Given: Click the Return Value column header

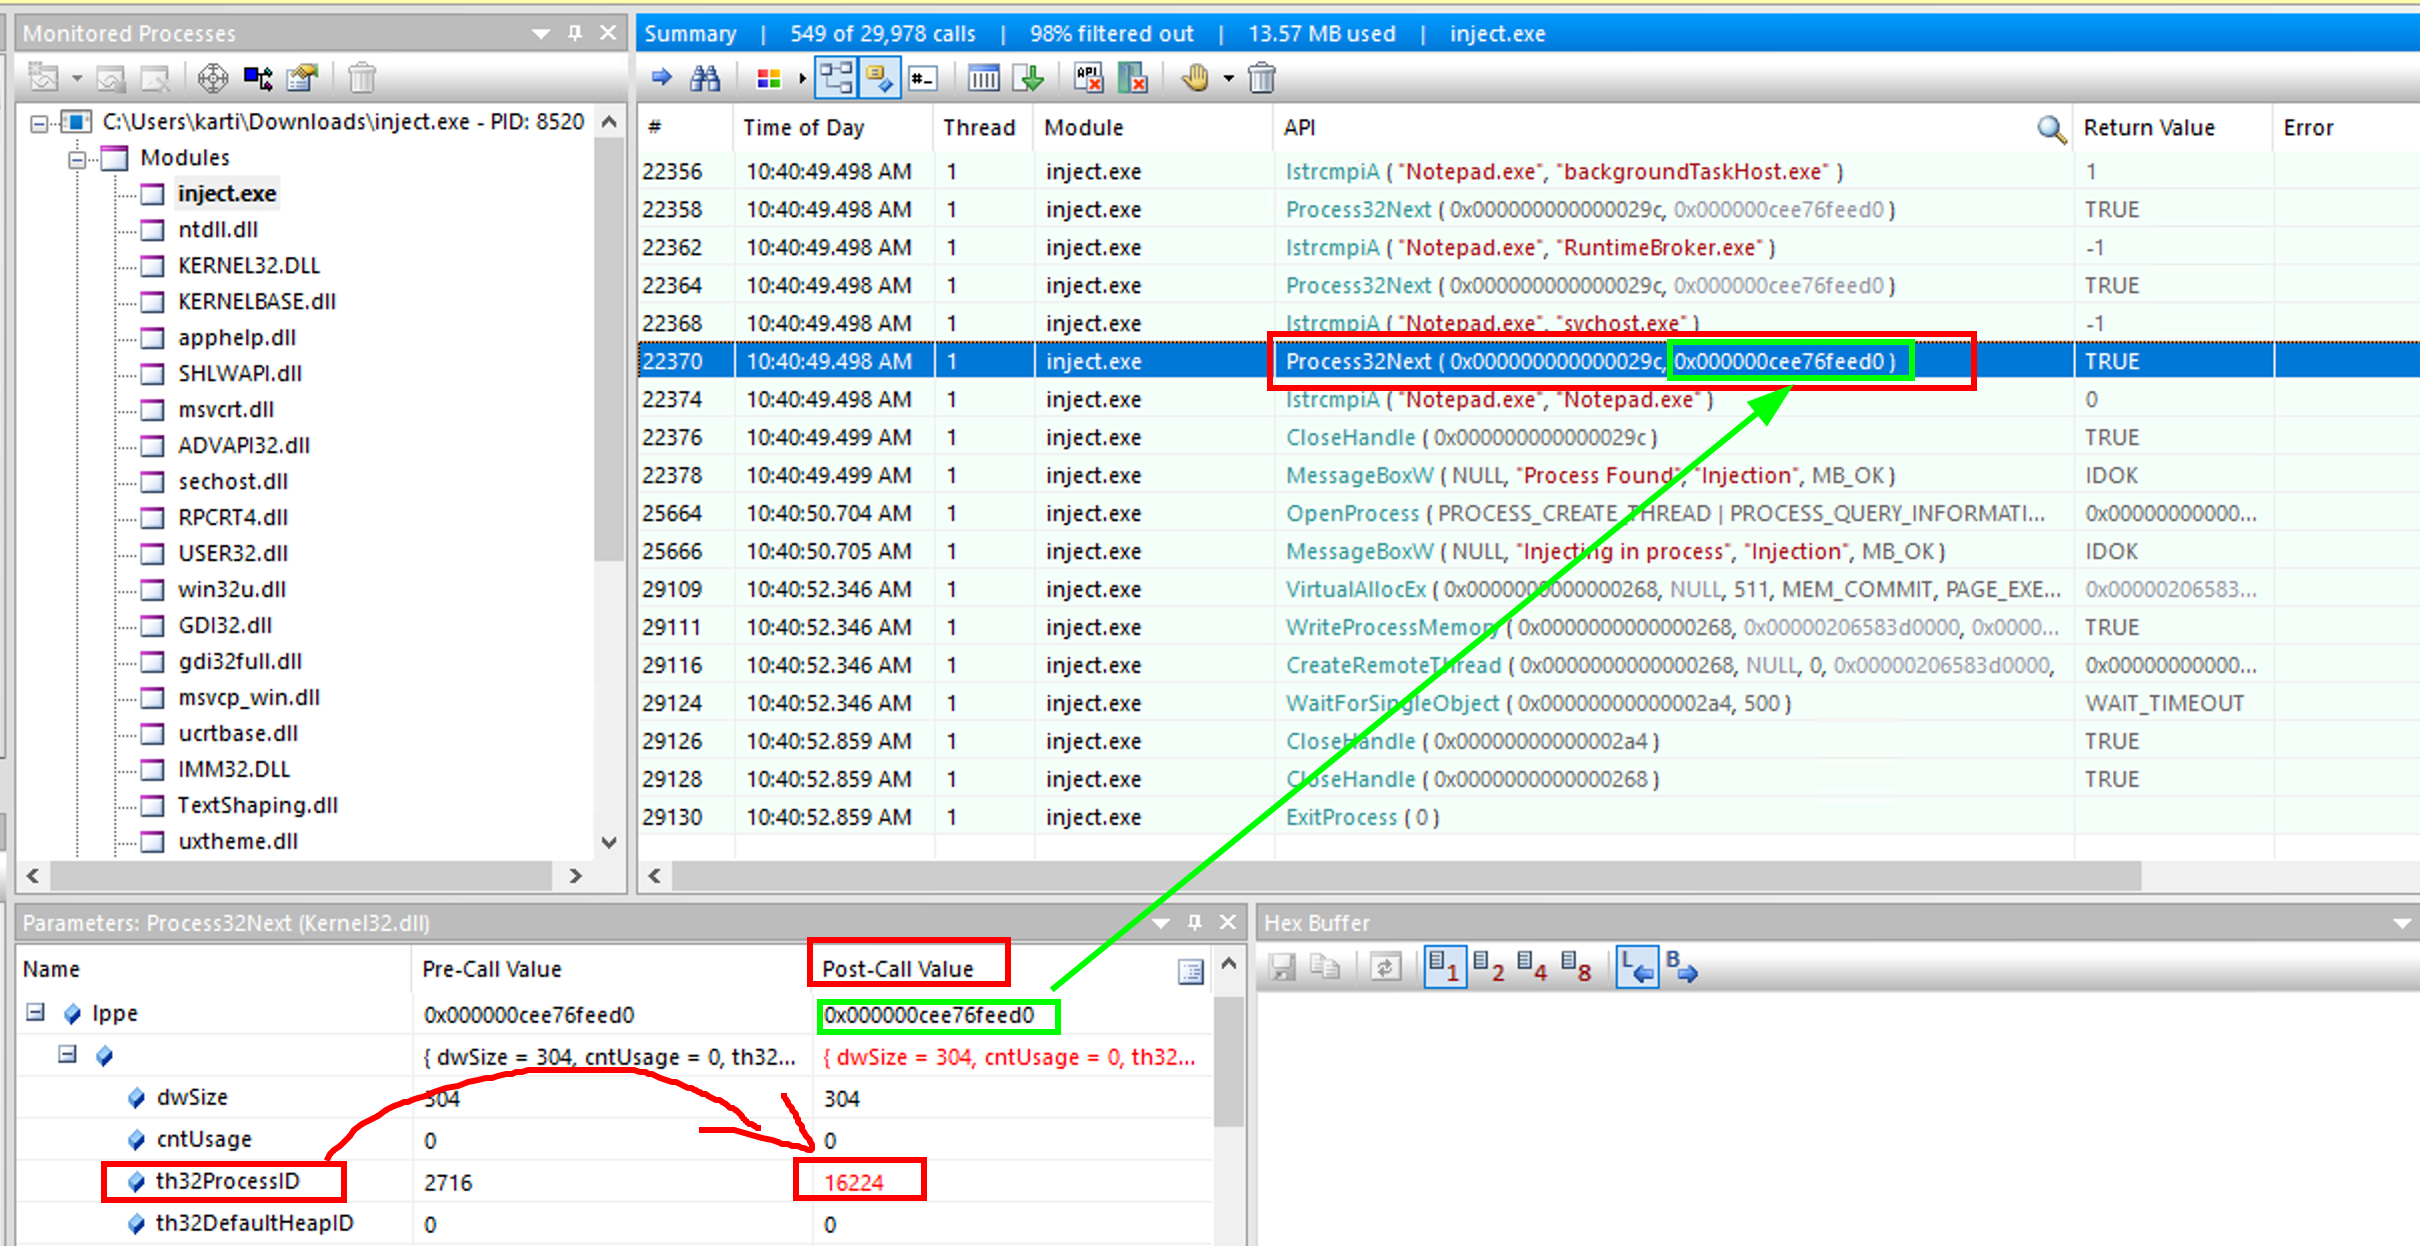Looking at the screenshot, I should [x=2148, y=128].
